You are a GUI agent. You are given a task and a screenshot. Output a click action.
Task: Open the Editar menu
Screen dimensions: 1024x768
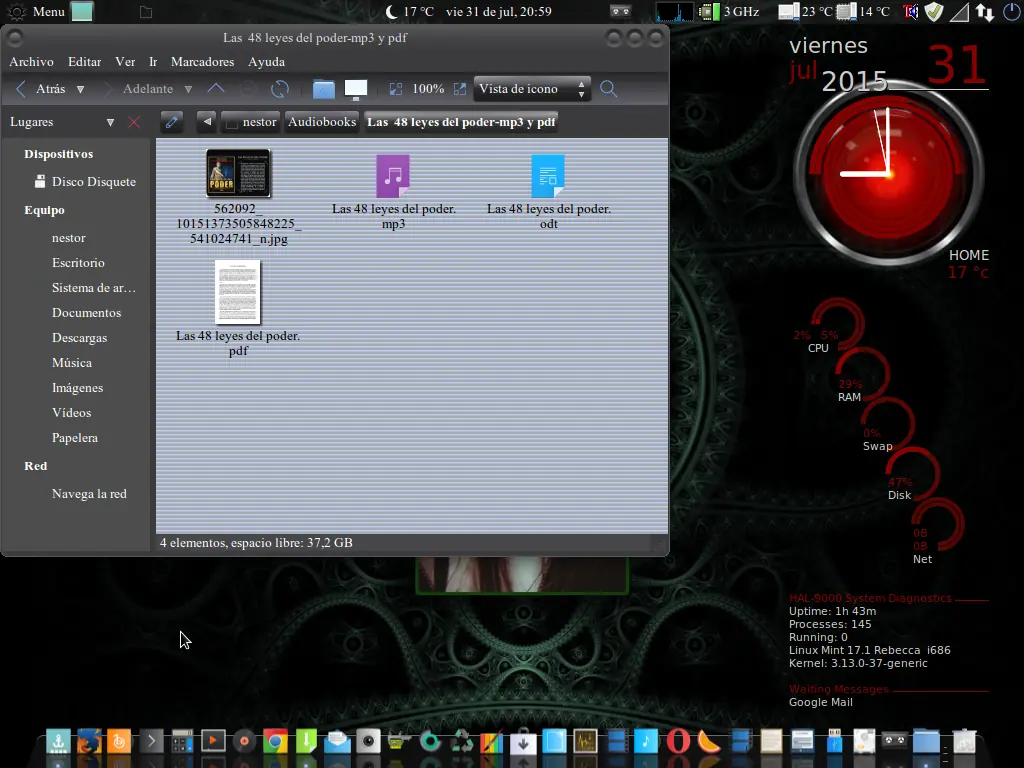84,62
